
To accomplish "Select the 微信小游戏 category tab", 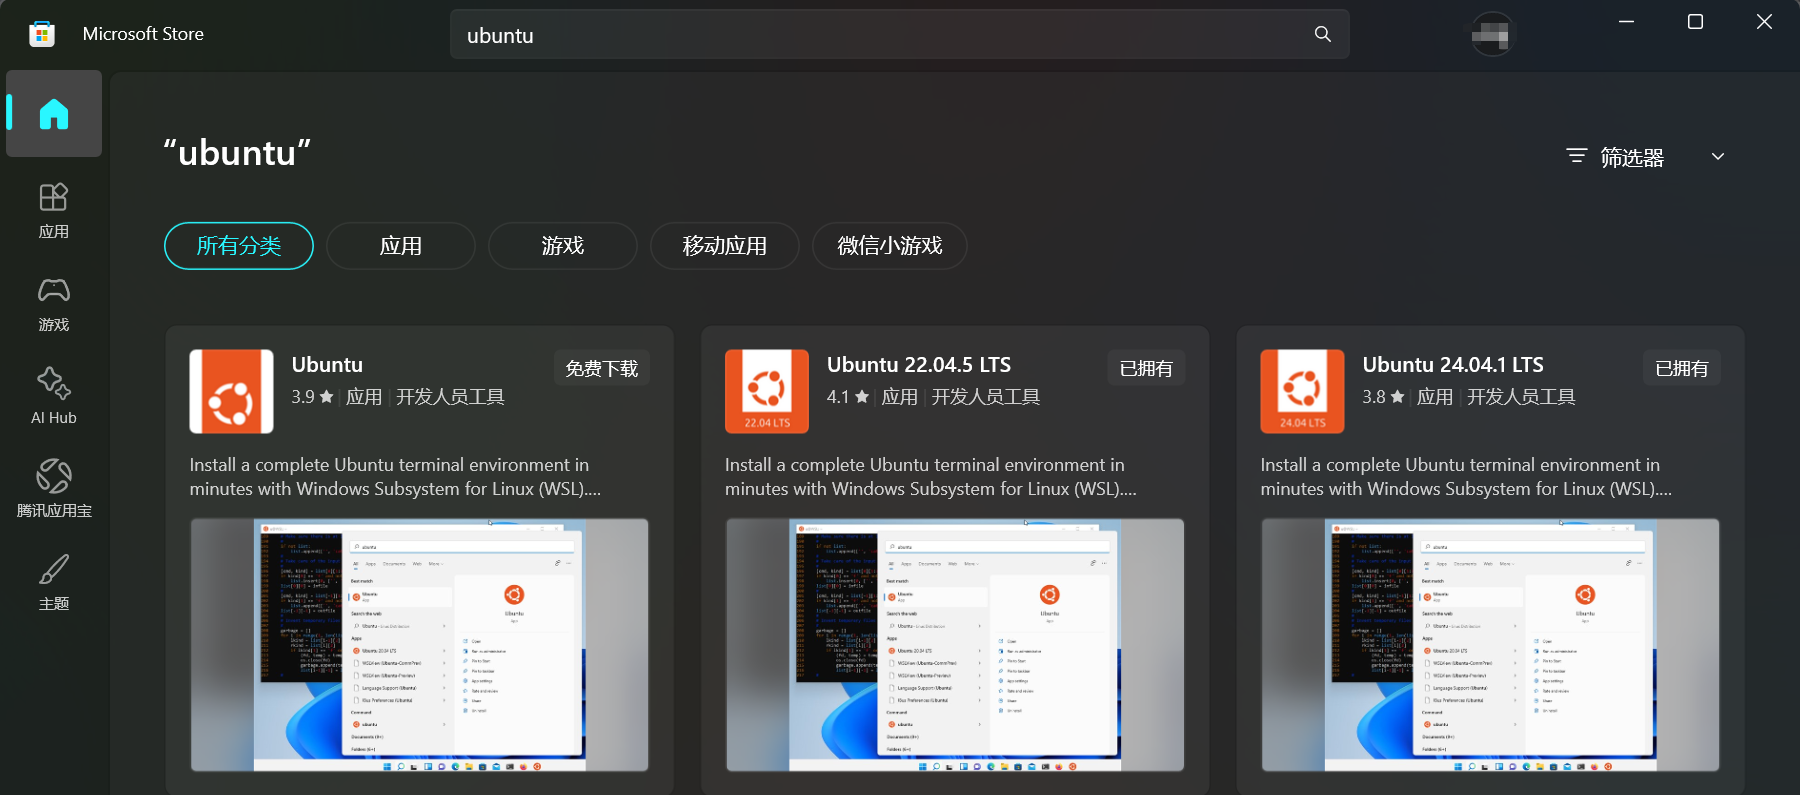I will click(x=890, y=246).
